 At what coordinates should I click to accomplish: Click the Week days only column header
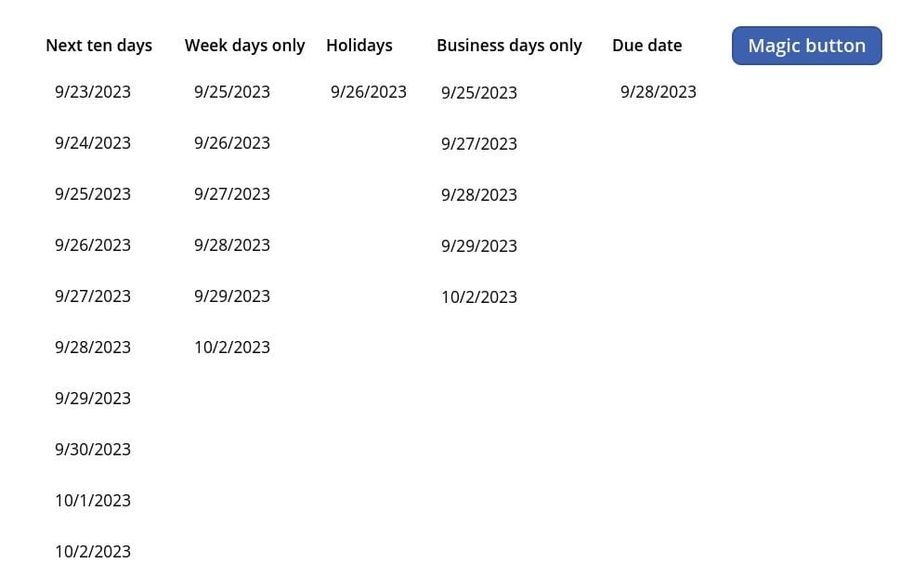click(x=244, y=45)
